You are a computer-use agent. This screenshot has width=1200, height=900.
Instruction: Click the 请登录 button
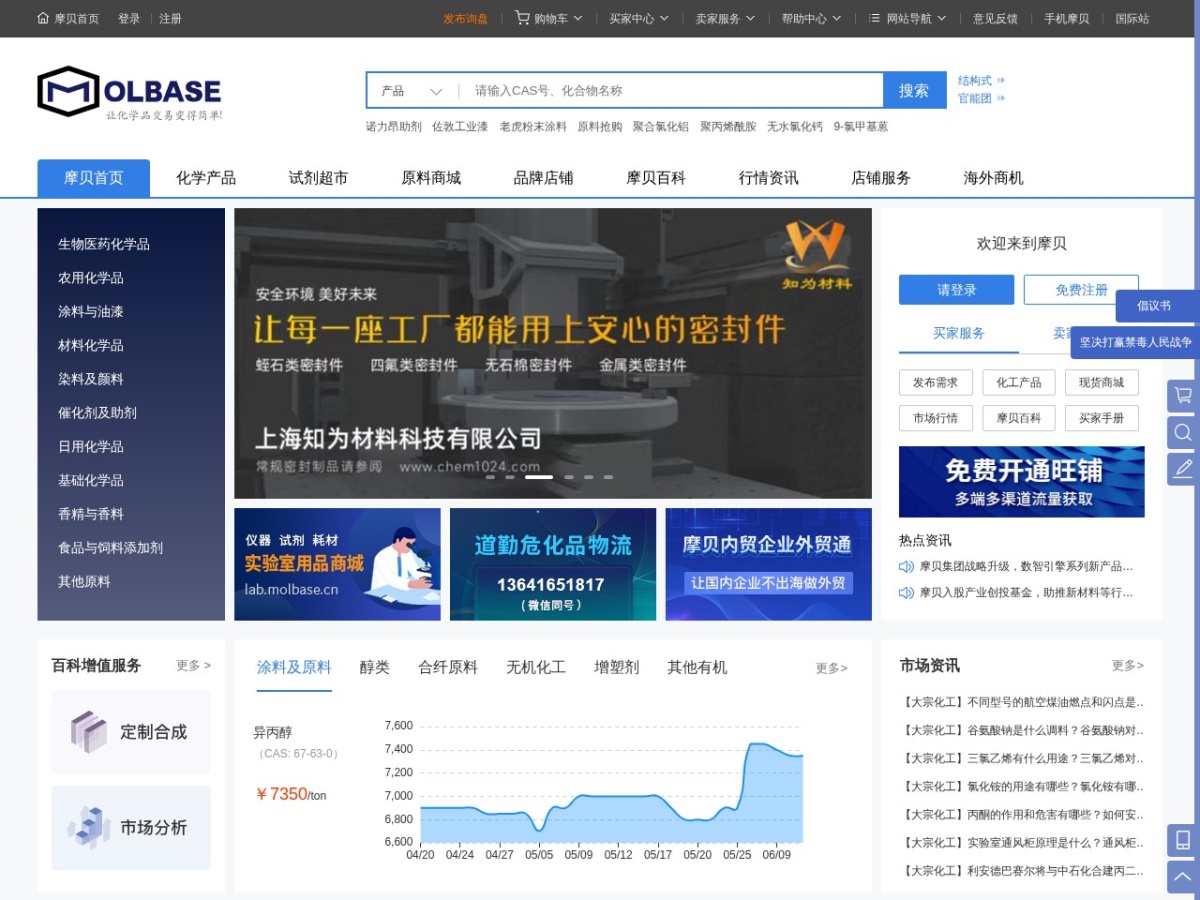956,290
